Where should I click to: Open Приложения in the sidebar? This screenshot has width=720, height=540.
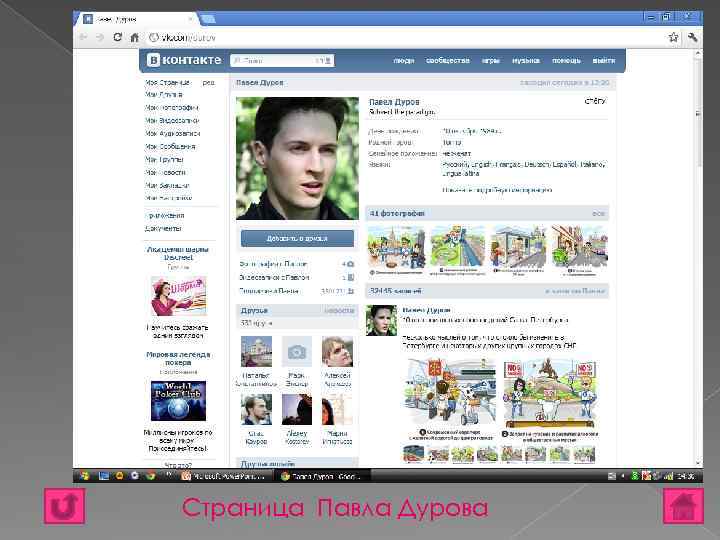point(165,215)
